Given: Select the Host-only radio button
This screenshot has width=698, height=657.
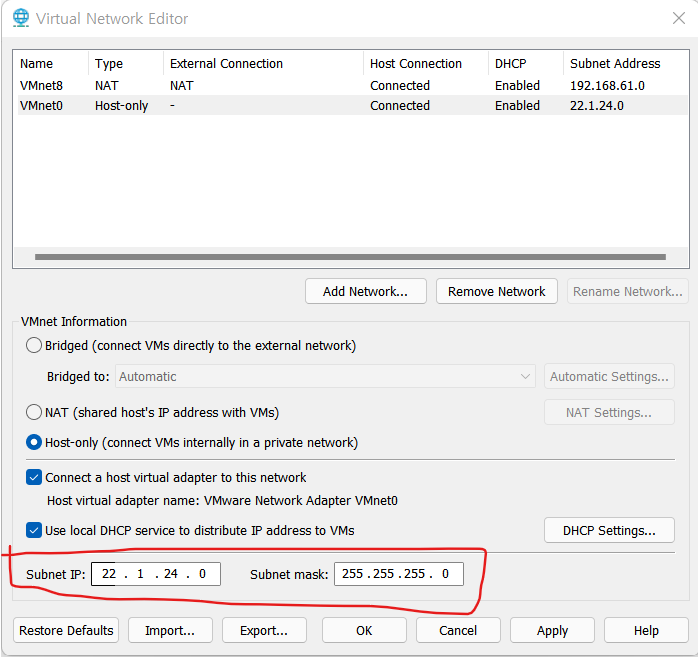Looking at the screenshot, I should point(34,442).
